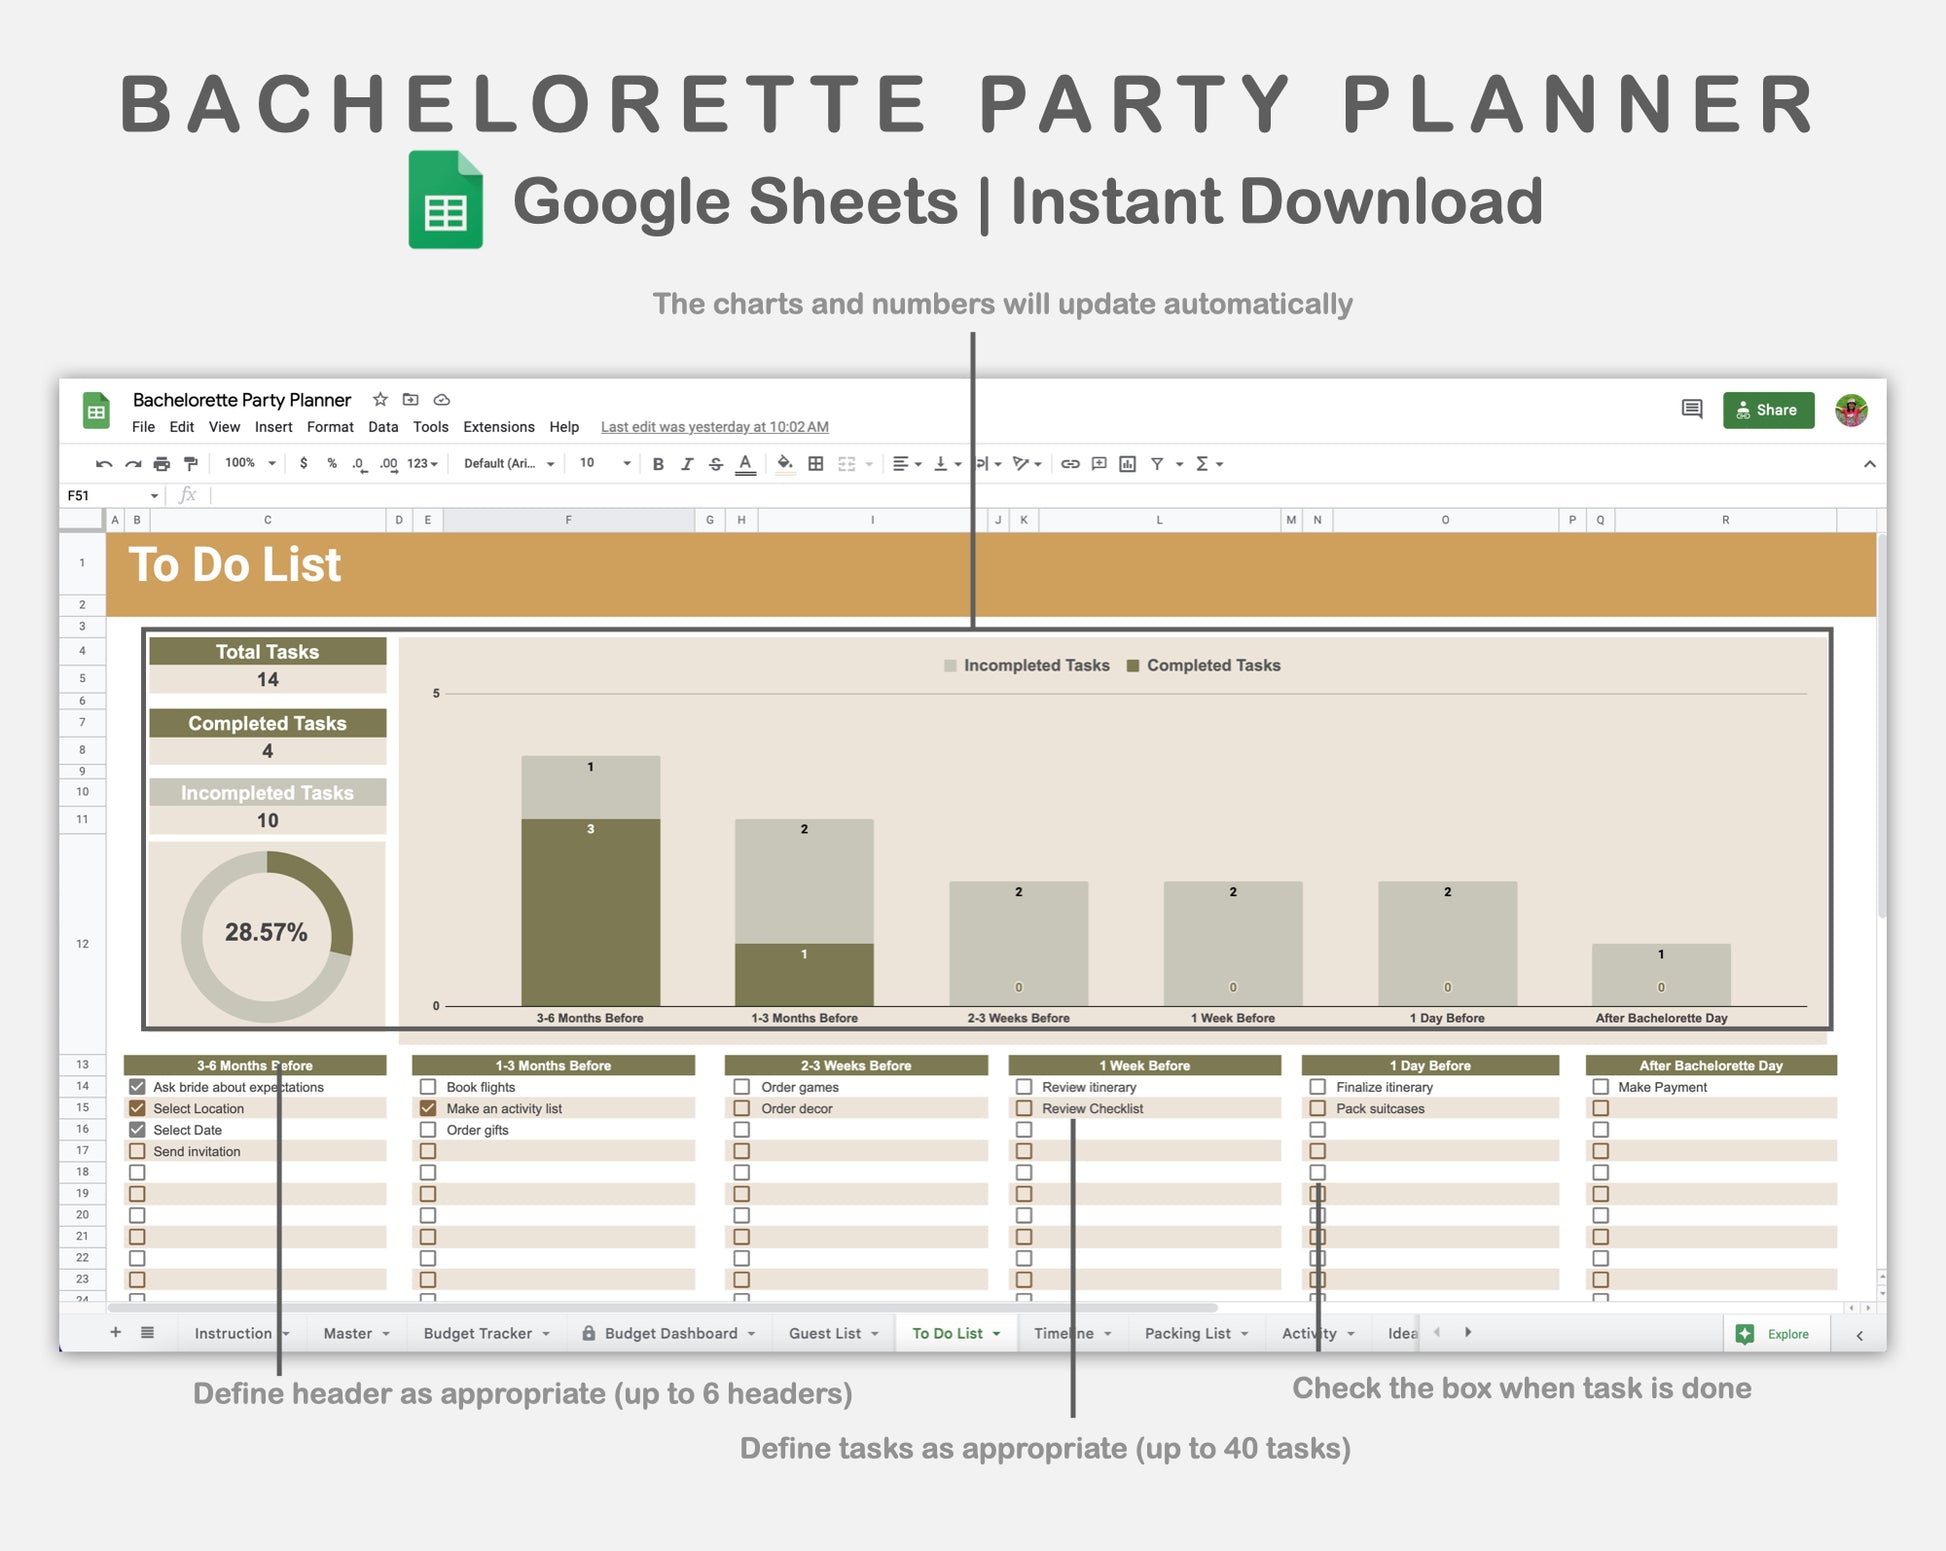Image resolution: width=1946 pixels, height=1551 pixels.
Task: Check the Book flights checkbox
Action: (x=428, y=1087)
